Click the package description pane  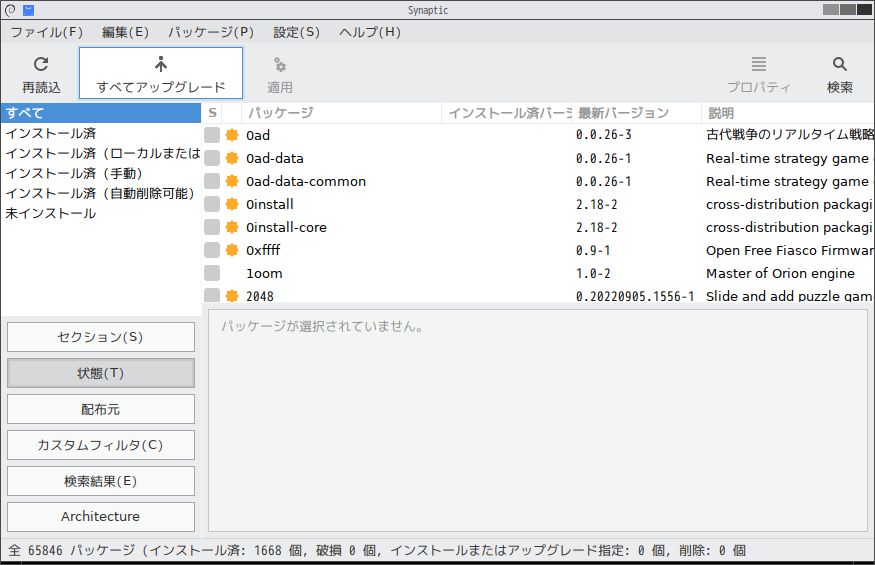[538, 420]
